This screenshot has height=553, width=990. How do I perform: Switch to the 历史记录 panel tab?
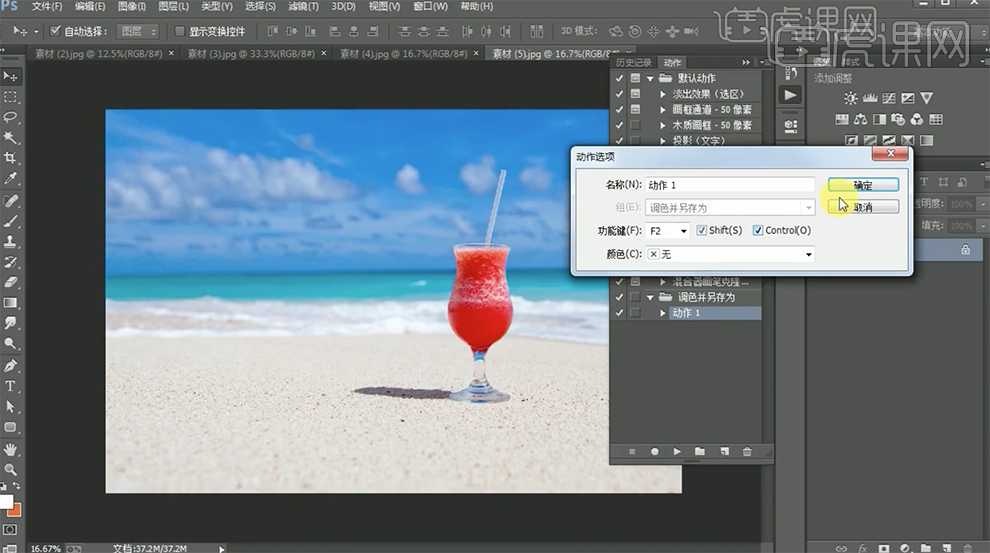(x=633, y=63)
